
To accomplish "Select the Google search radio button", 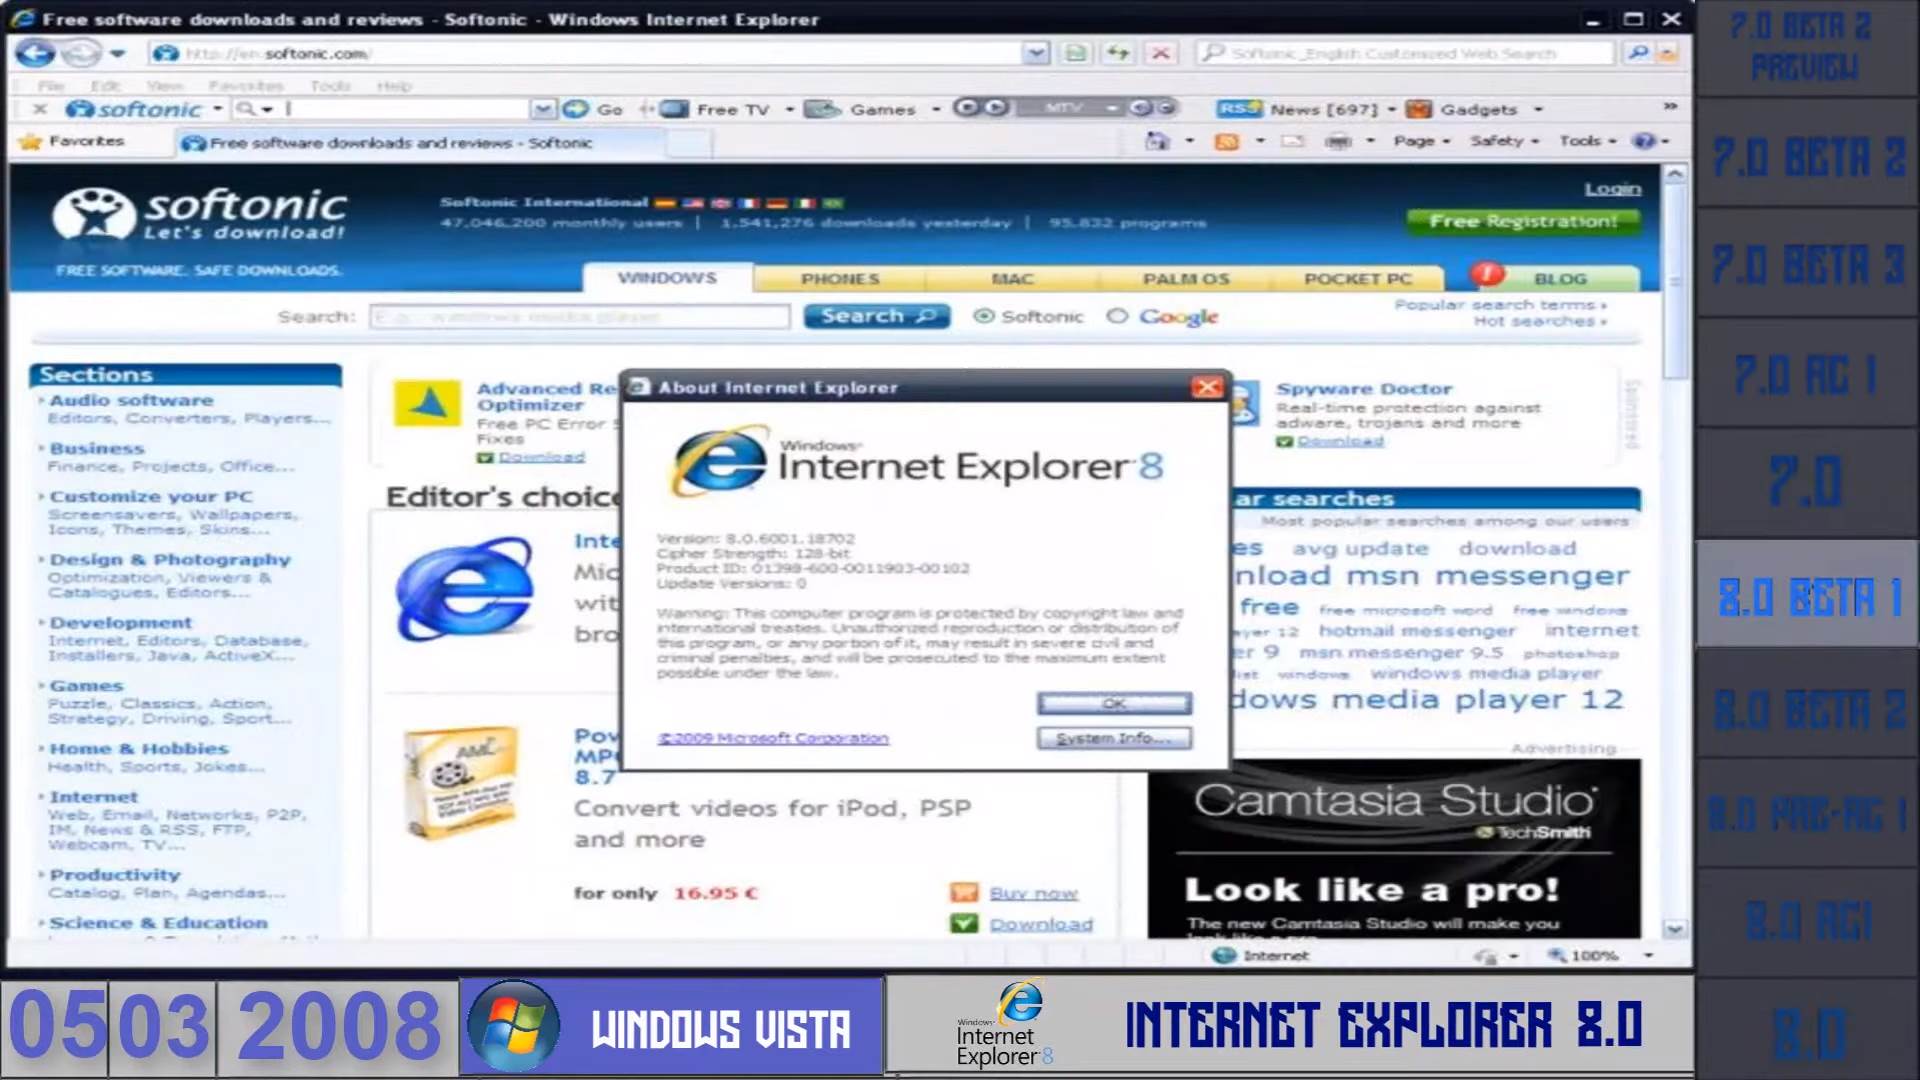I will tap(1117, 316).
